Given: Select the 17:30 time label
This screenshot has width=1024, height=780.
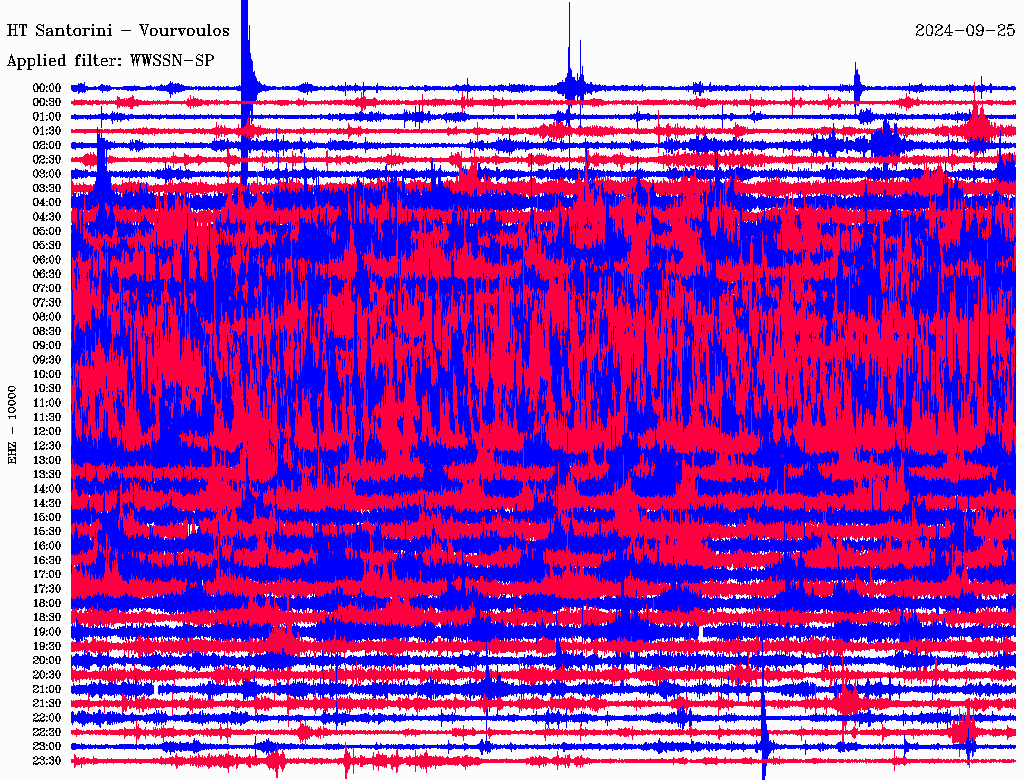Looking at the screenshot, I should 47,589.
